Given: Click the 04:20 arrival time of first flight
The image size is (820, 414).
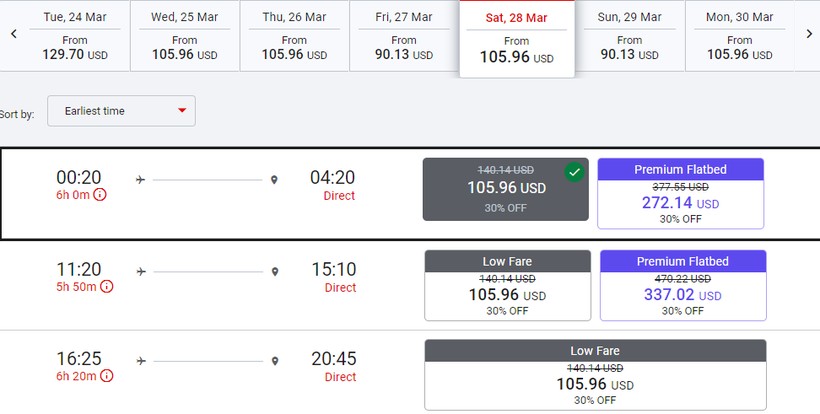Looking at the screenshot, I should pos(332,178).
